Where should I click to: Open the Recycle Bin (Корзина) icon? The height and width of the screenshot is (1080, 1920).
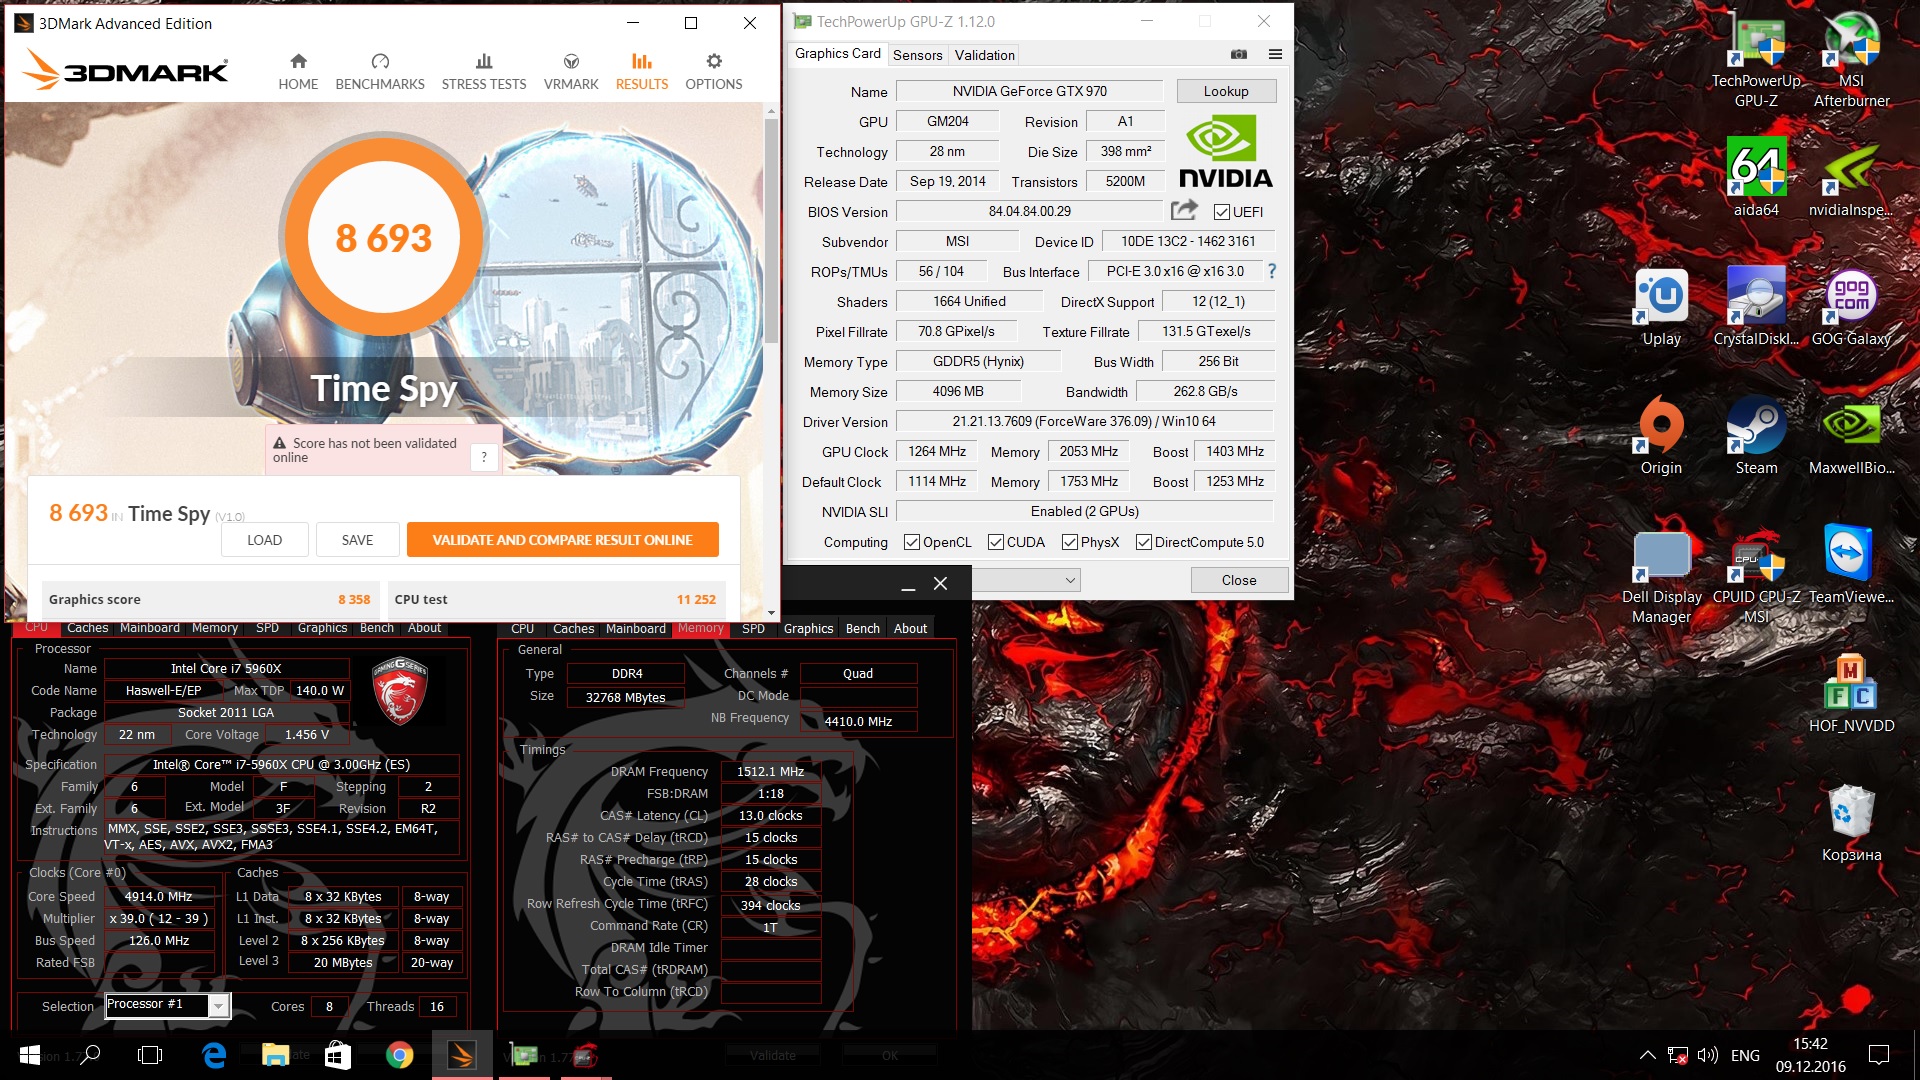(1851, 824)
